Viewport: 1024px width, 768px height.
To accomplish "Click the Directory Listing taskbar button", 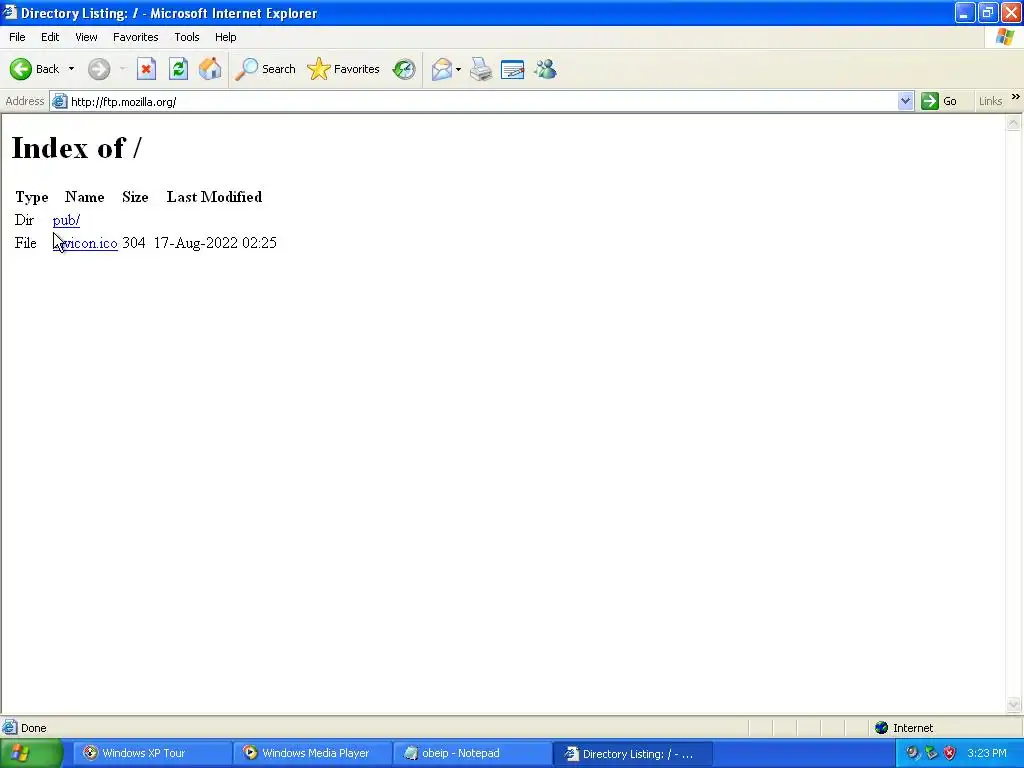I will point(633,754).
